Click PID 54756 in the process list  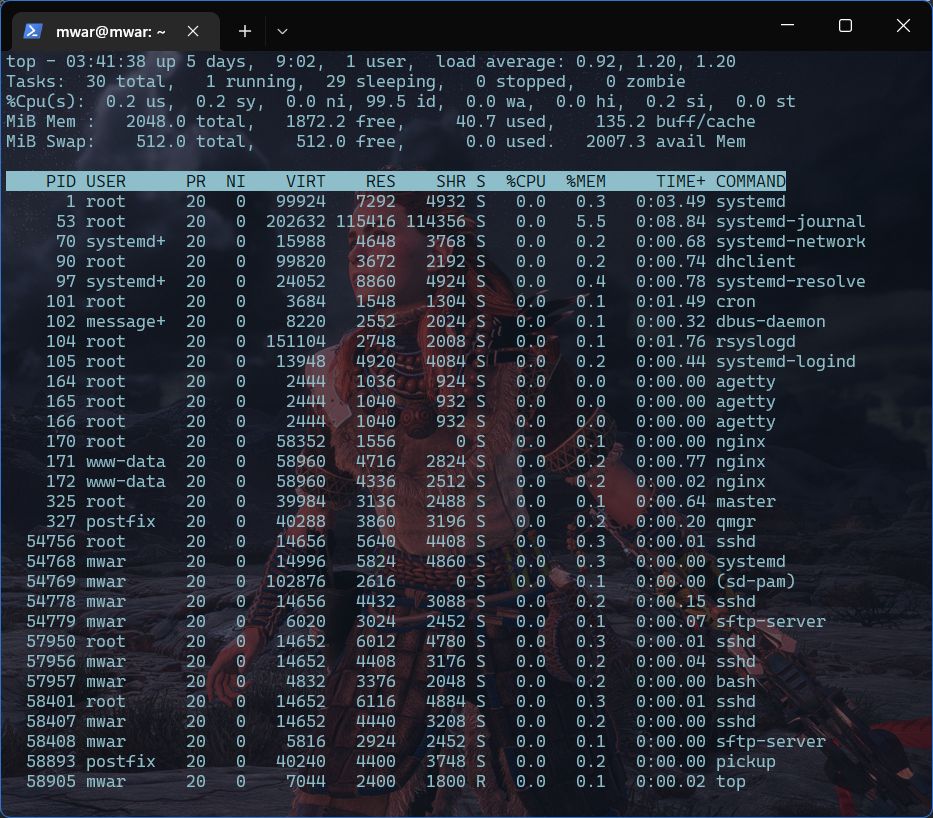(x=51, y=541)
